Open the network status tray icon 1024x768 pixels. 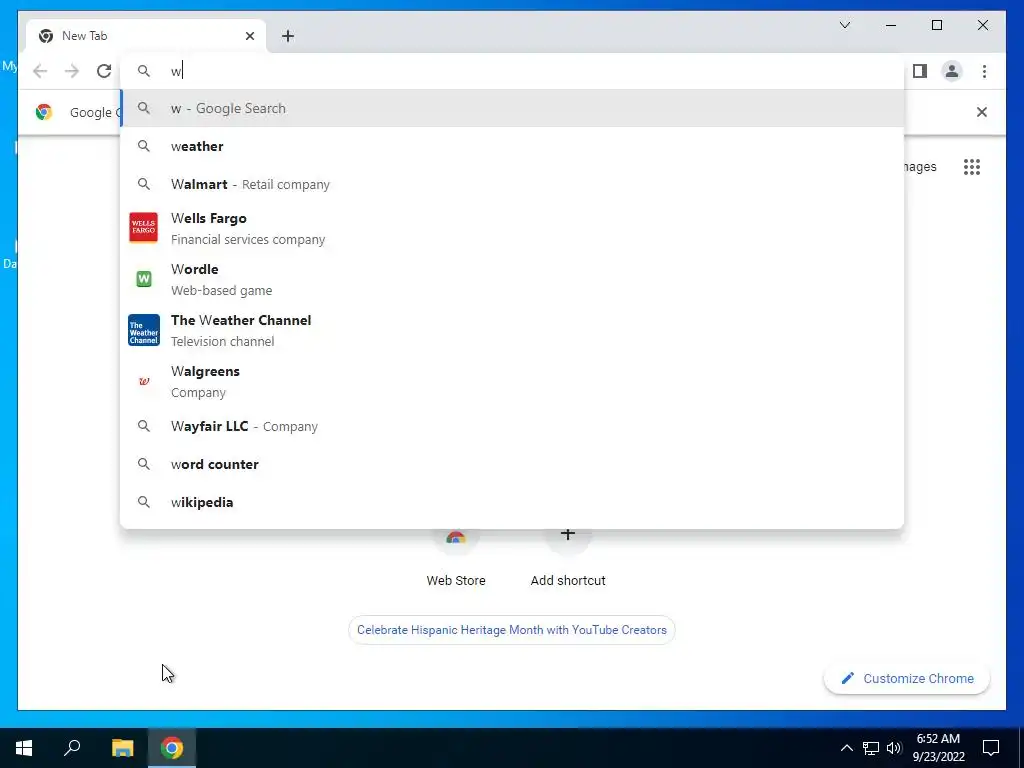(x=871, y=748)
